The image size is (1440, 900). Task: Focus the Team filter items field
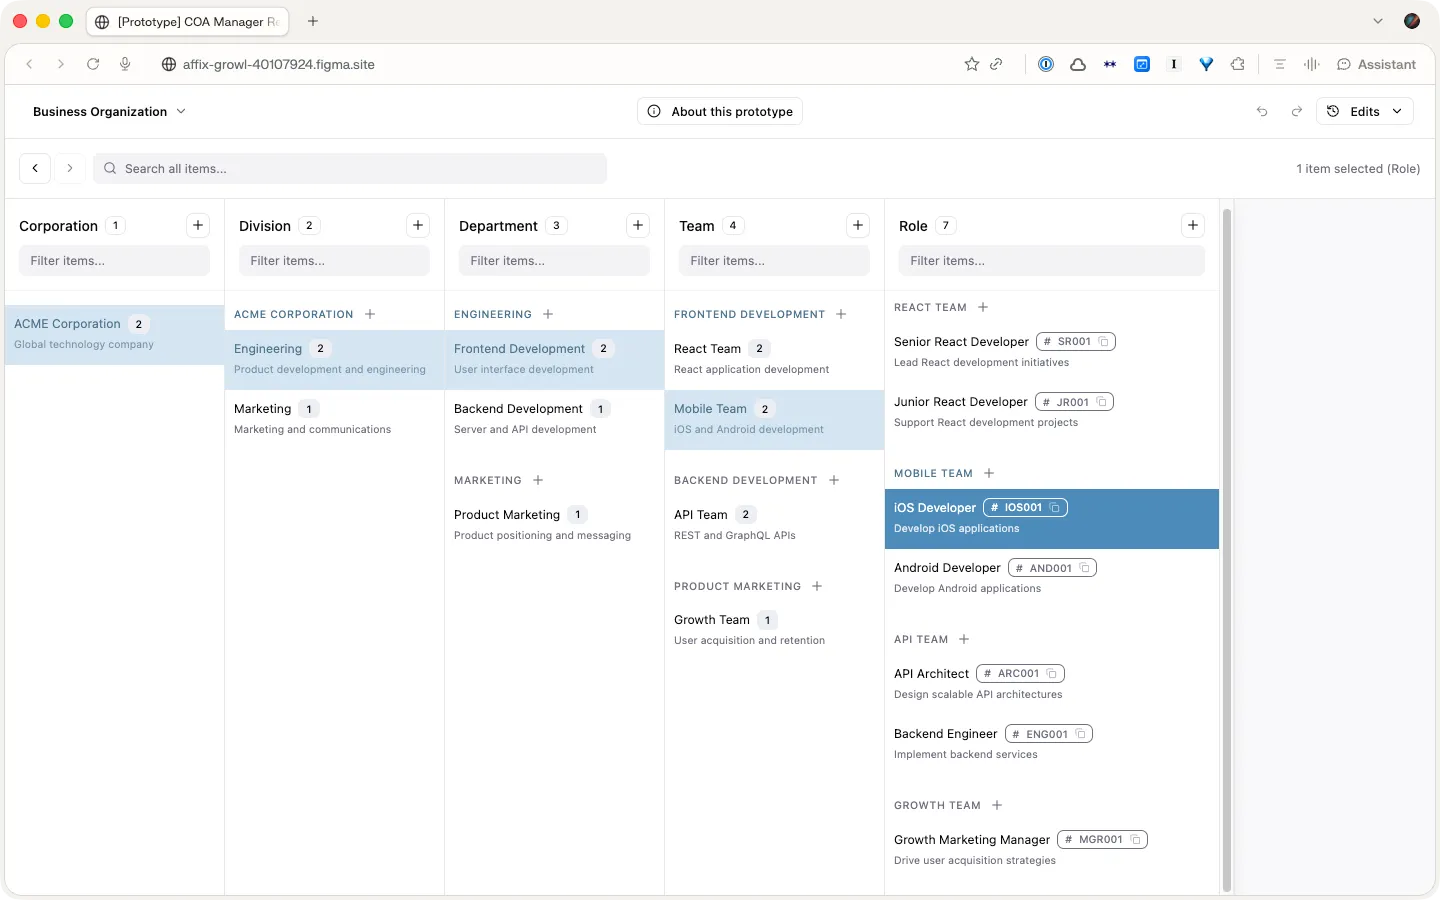pyautogui.click(x=774, y=261)
